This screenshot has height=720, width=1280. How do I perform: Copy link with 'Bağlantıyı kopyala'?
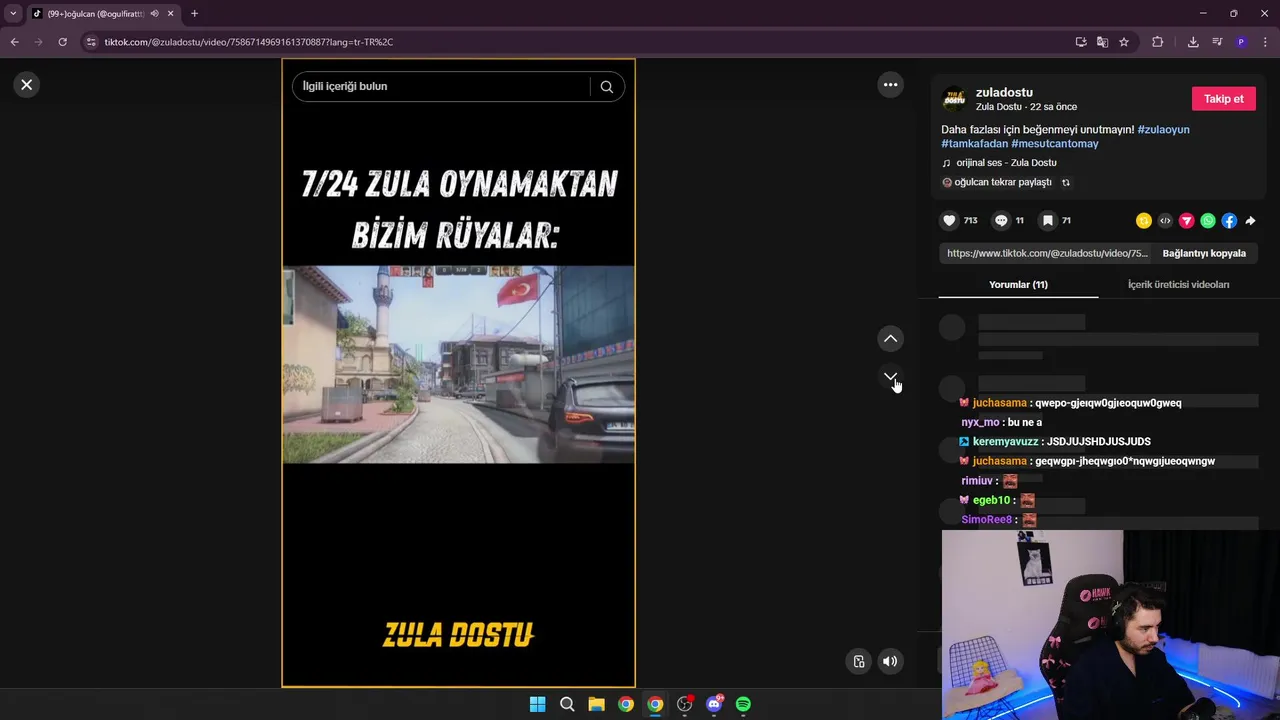(1204, 254)
